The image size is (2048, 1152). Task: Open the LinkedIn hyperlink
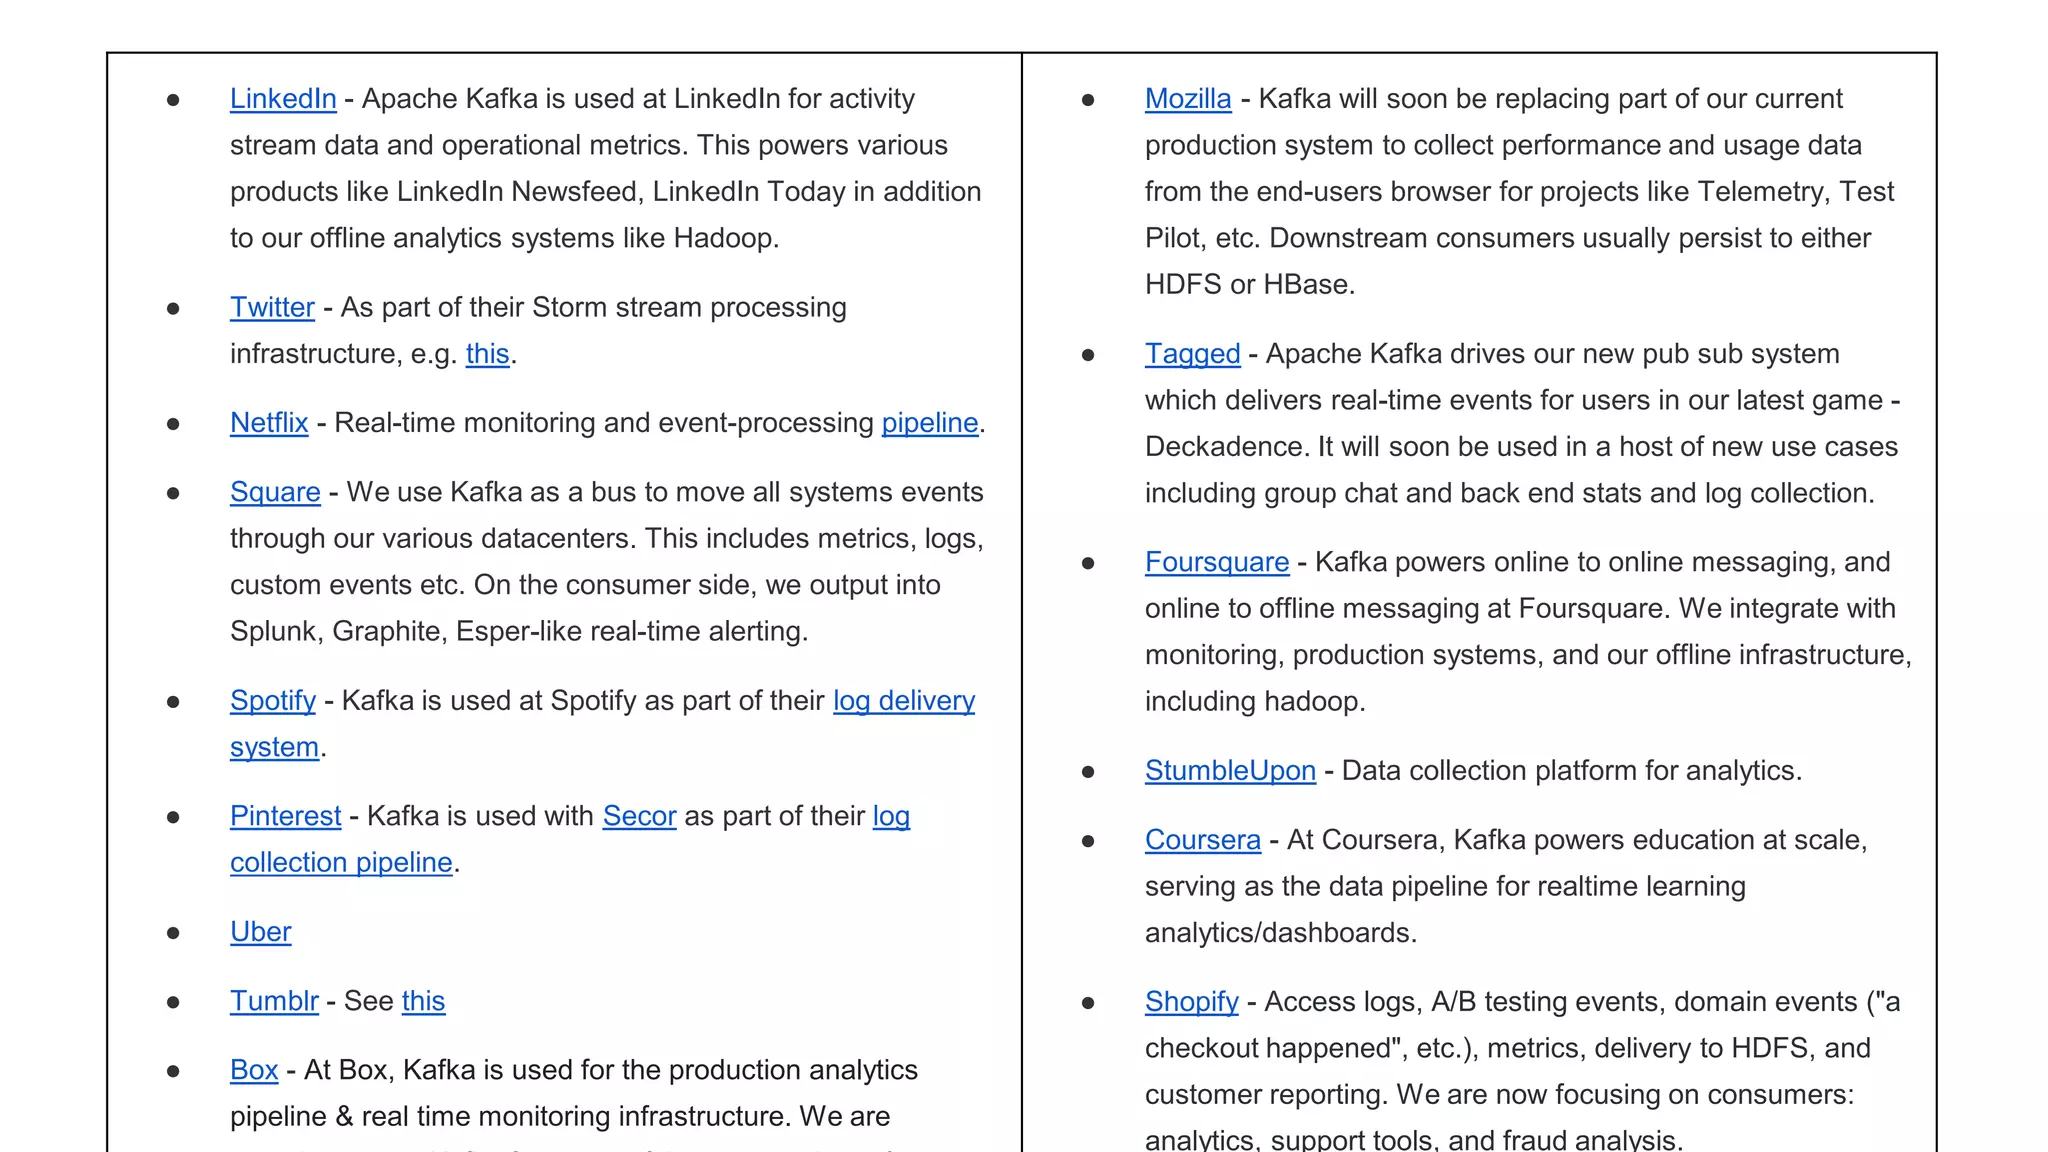pos(283,99)
